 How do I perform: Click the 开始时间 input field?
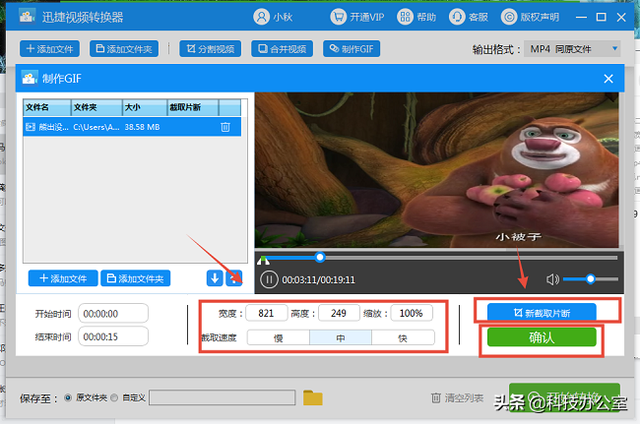coord(113,313)
